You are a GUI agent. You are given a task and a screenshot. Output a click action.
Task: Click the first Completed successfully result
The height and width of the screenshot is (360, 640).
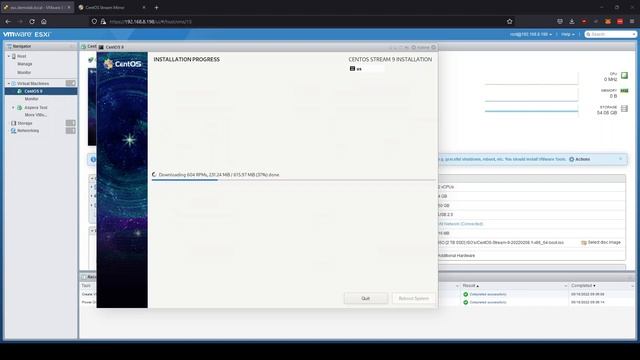(488, 294)
